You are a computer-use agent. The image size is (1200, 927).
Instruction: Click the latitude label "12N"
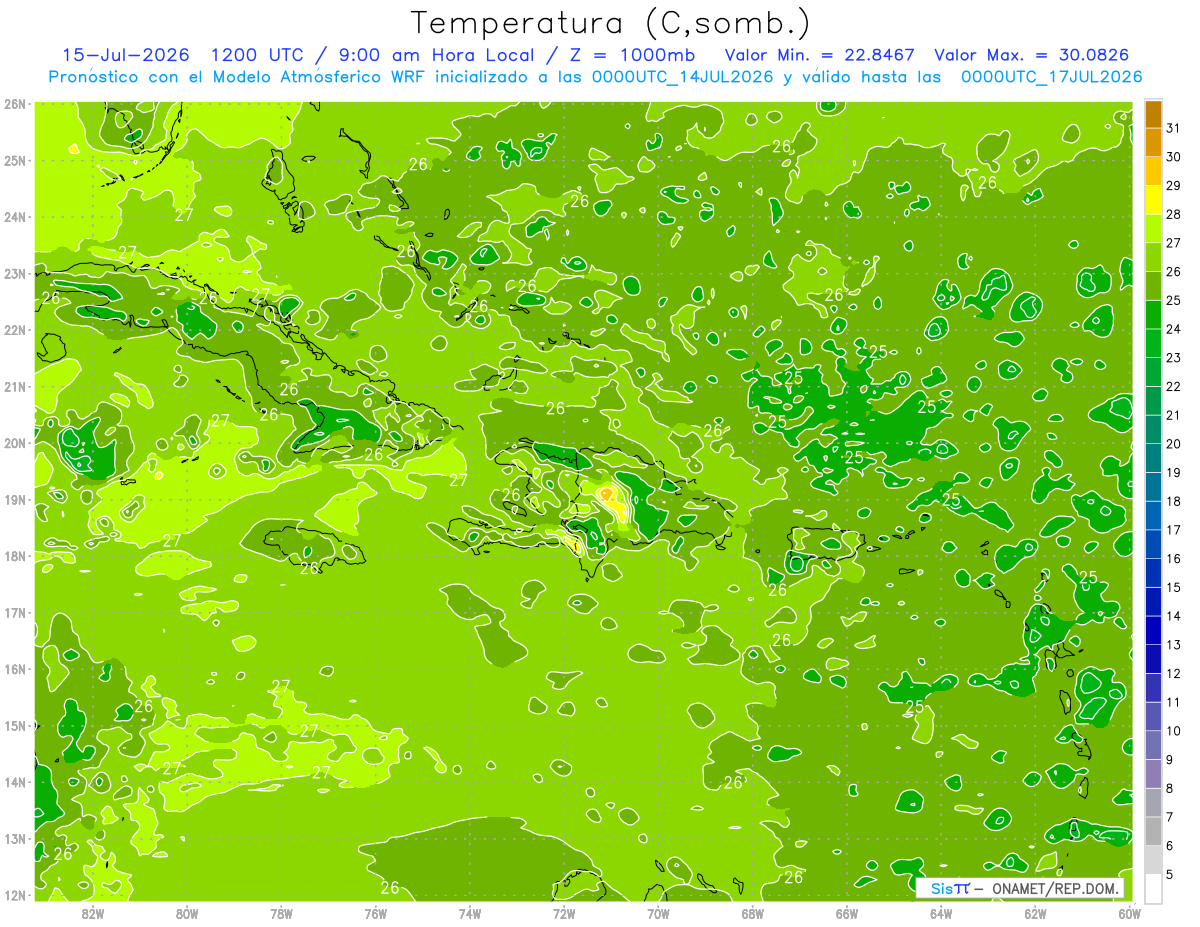pyautogui.click(x=15, y=895)
